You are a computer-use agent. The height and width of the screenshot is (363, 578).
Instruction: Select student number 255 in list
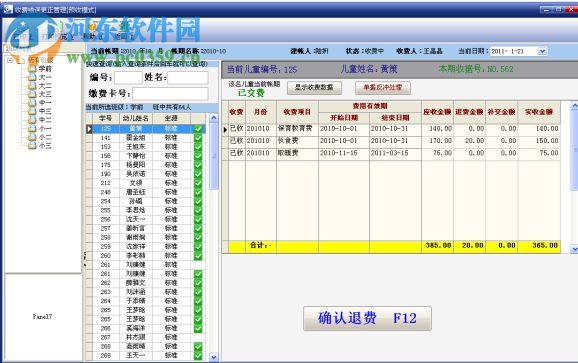click(106, 210)
